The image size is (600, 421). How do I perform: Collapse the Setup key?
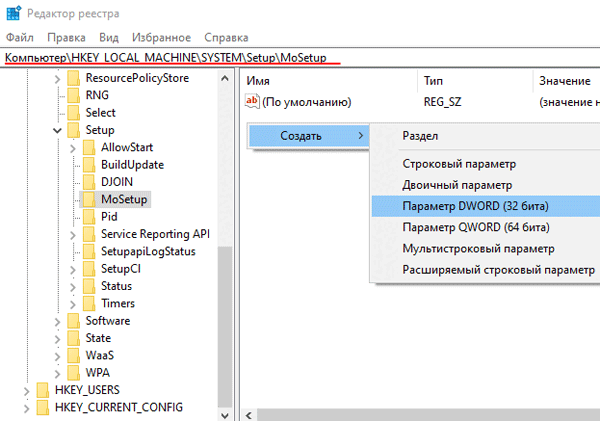tap(57, 131)
